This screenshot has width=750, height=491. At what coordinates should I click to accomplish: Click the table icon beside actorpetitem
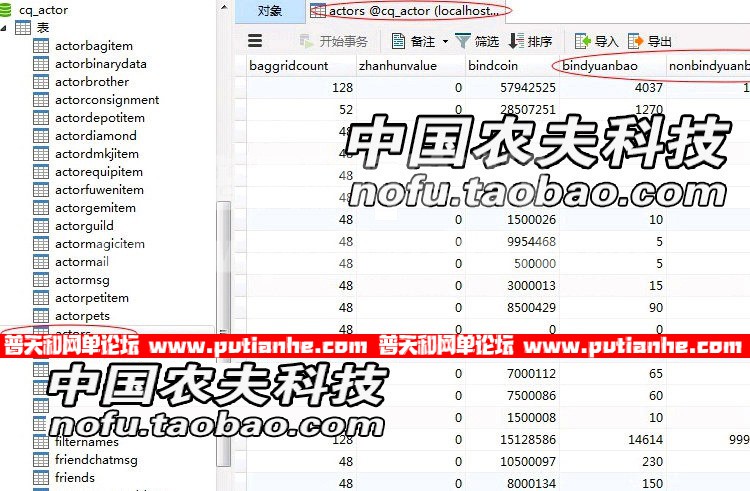(x=41, y=298)
